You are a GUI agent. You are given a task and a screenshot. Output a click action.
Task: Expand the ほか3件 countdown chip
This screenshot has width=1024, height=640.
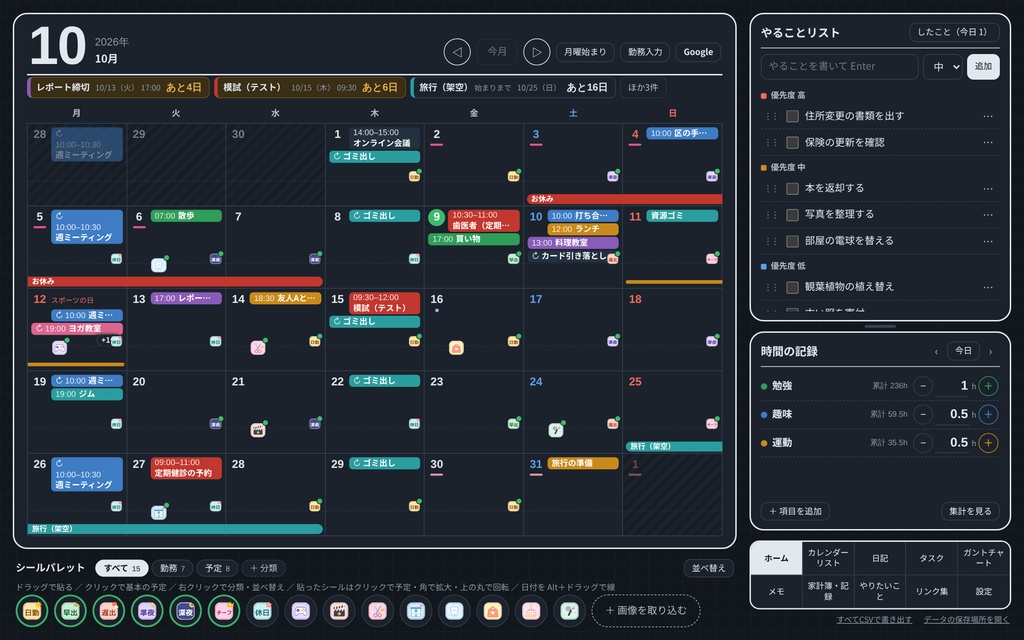click(643, 88)
